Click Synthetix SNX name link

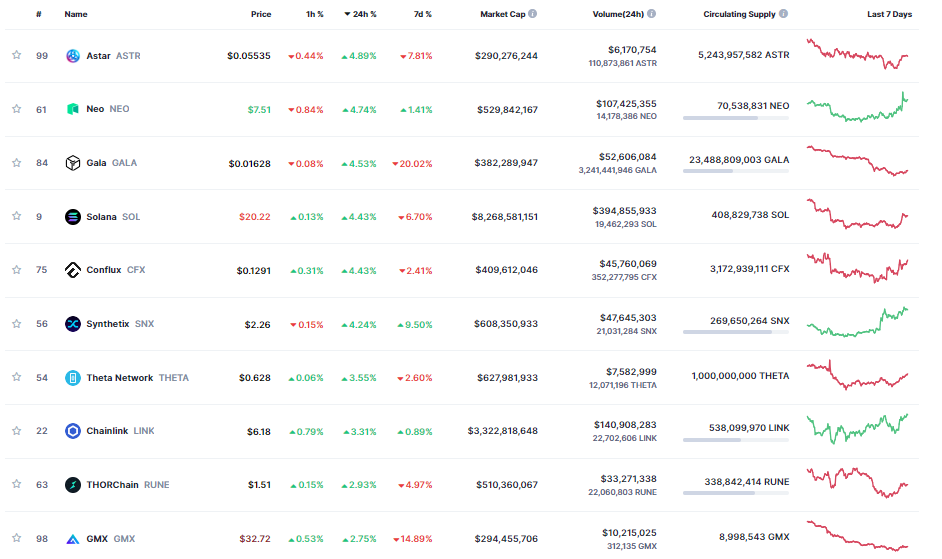120,324
